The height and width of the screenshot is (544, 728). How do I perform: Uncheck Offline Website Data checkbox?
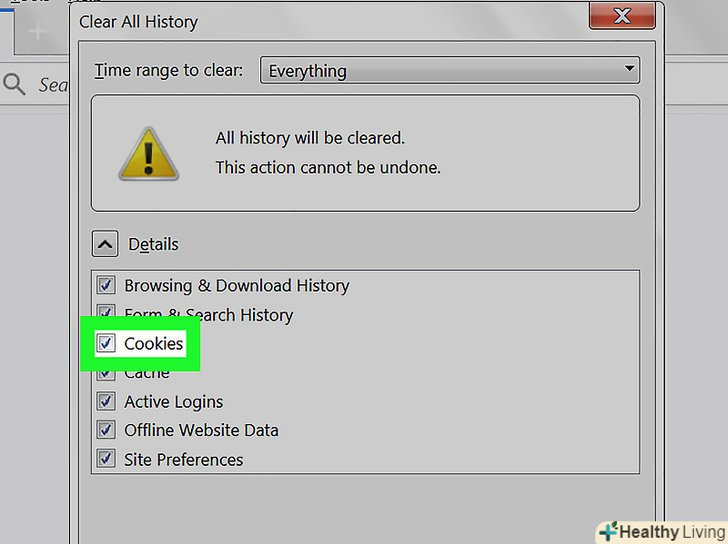[106, 430]
